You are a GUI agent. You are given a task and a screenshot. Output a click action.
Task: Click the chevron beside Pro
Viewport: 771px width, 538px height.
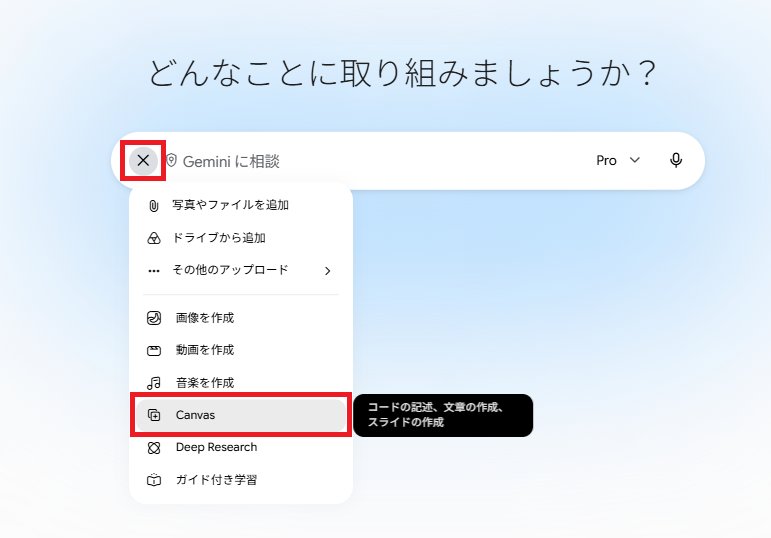[x=635, y=160]
